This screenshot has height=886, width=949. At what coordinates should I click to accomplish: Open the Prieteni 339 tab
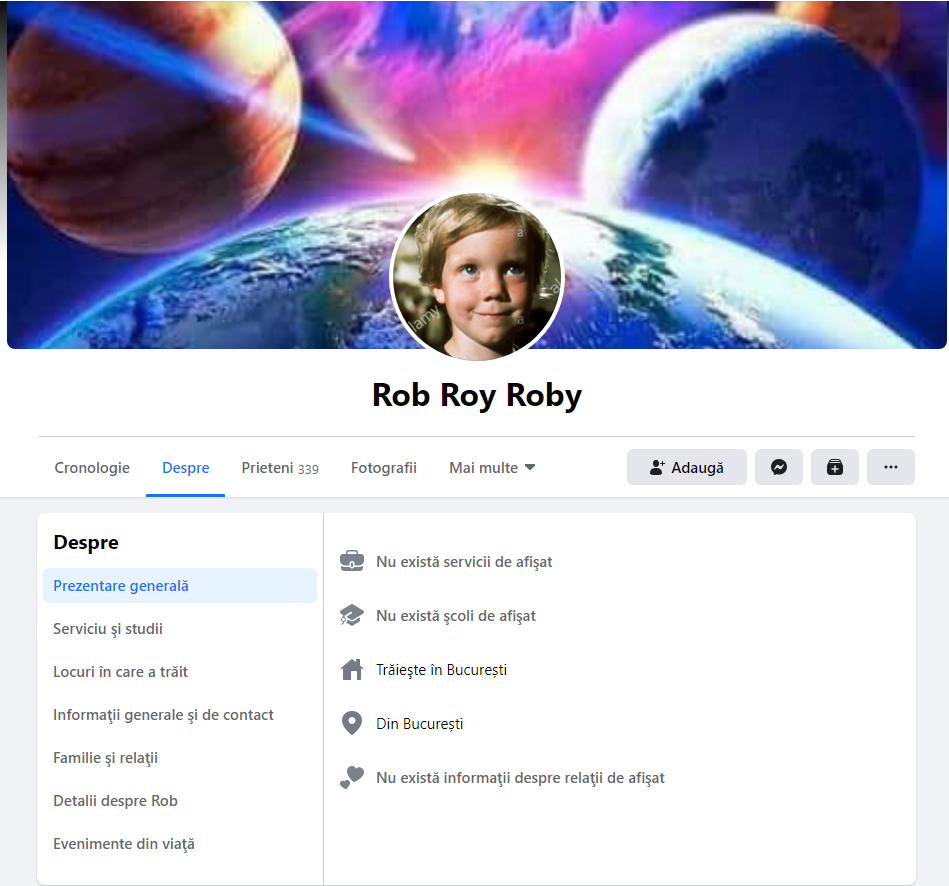coord(280,468)
